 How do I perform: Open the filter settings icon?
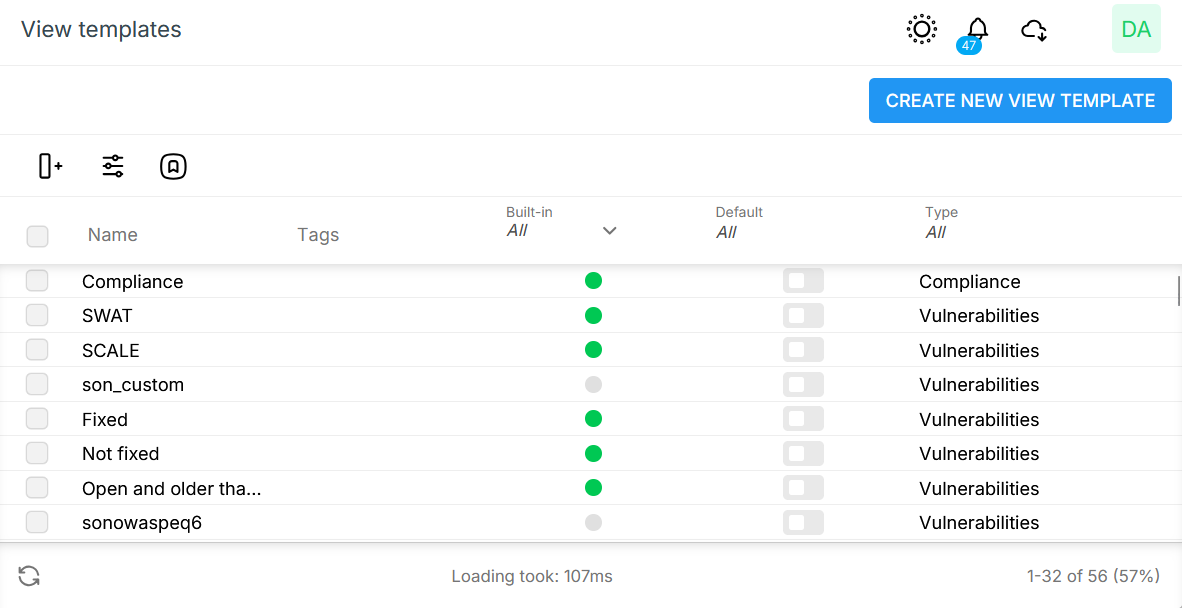coord(112,166)
